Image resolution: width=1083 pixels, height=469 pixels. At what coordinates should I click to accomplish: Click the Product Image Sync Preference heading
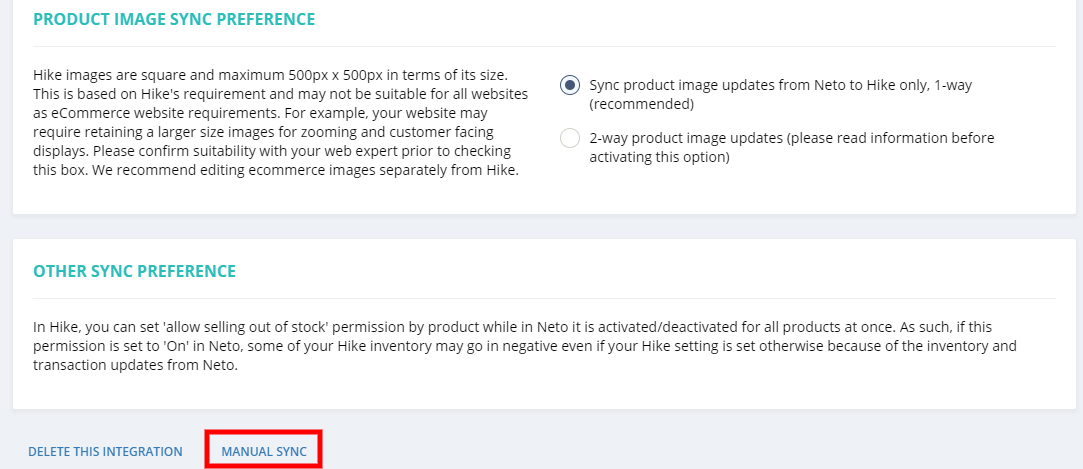coord(174,19)
